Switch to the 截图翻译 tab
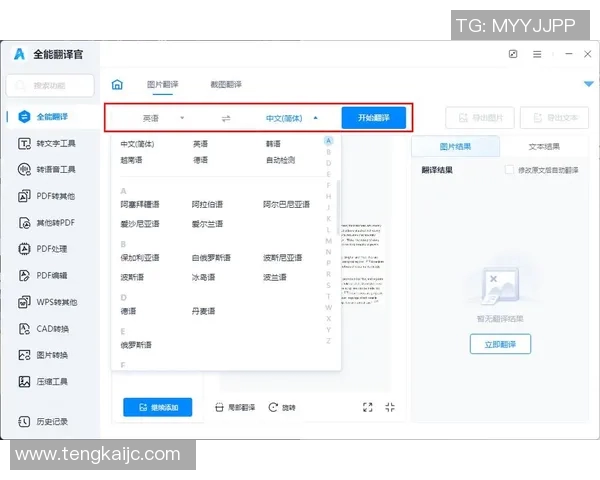 coord(226,84)
